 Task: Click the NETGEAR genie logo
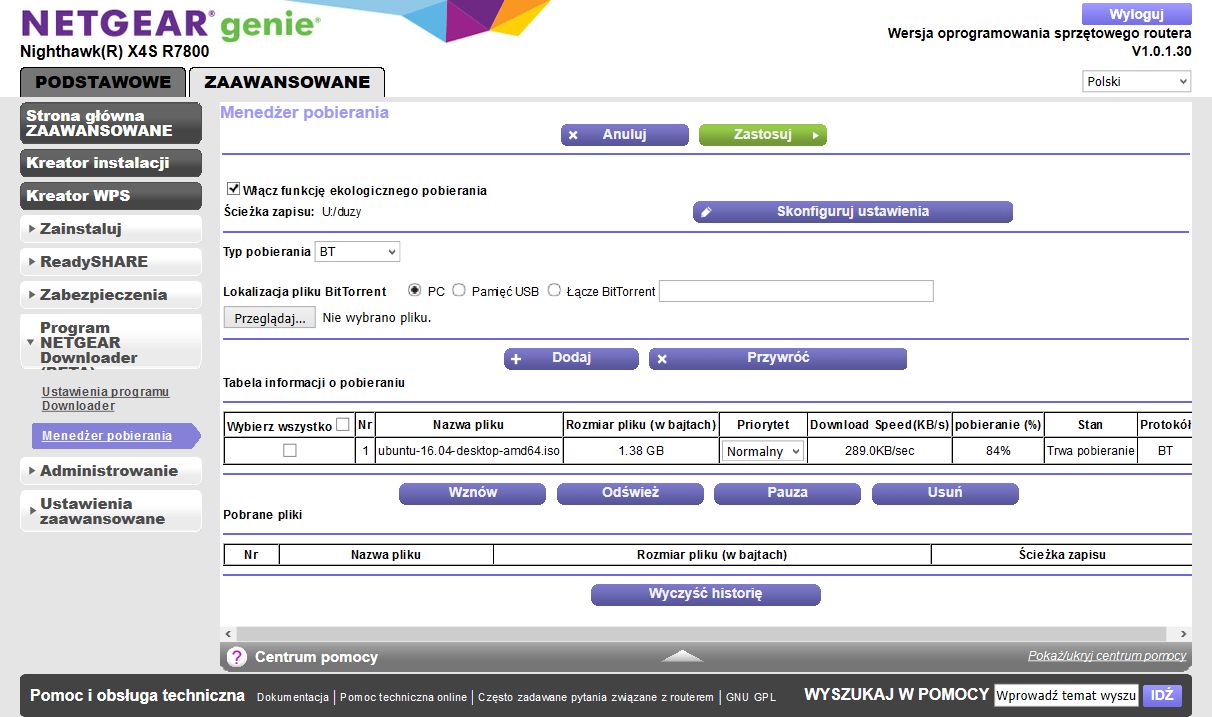170,25
